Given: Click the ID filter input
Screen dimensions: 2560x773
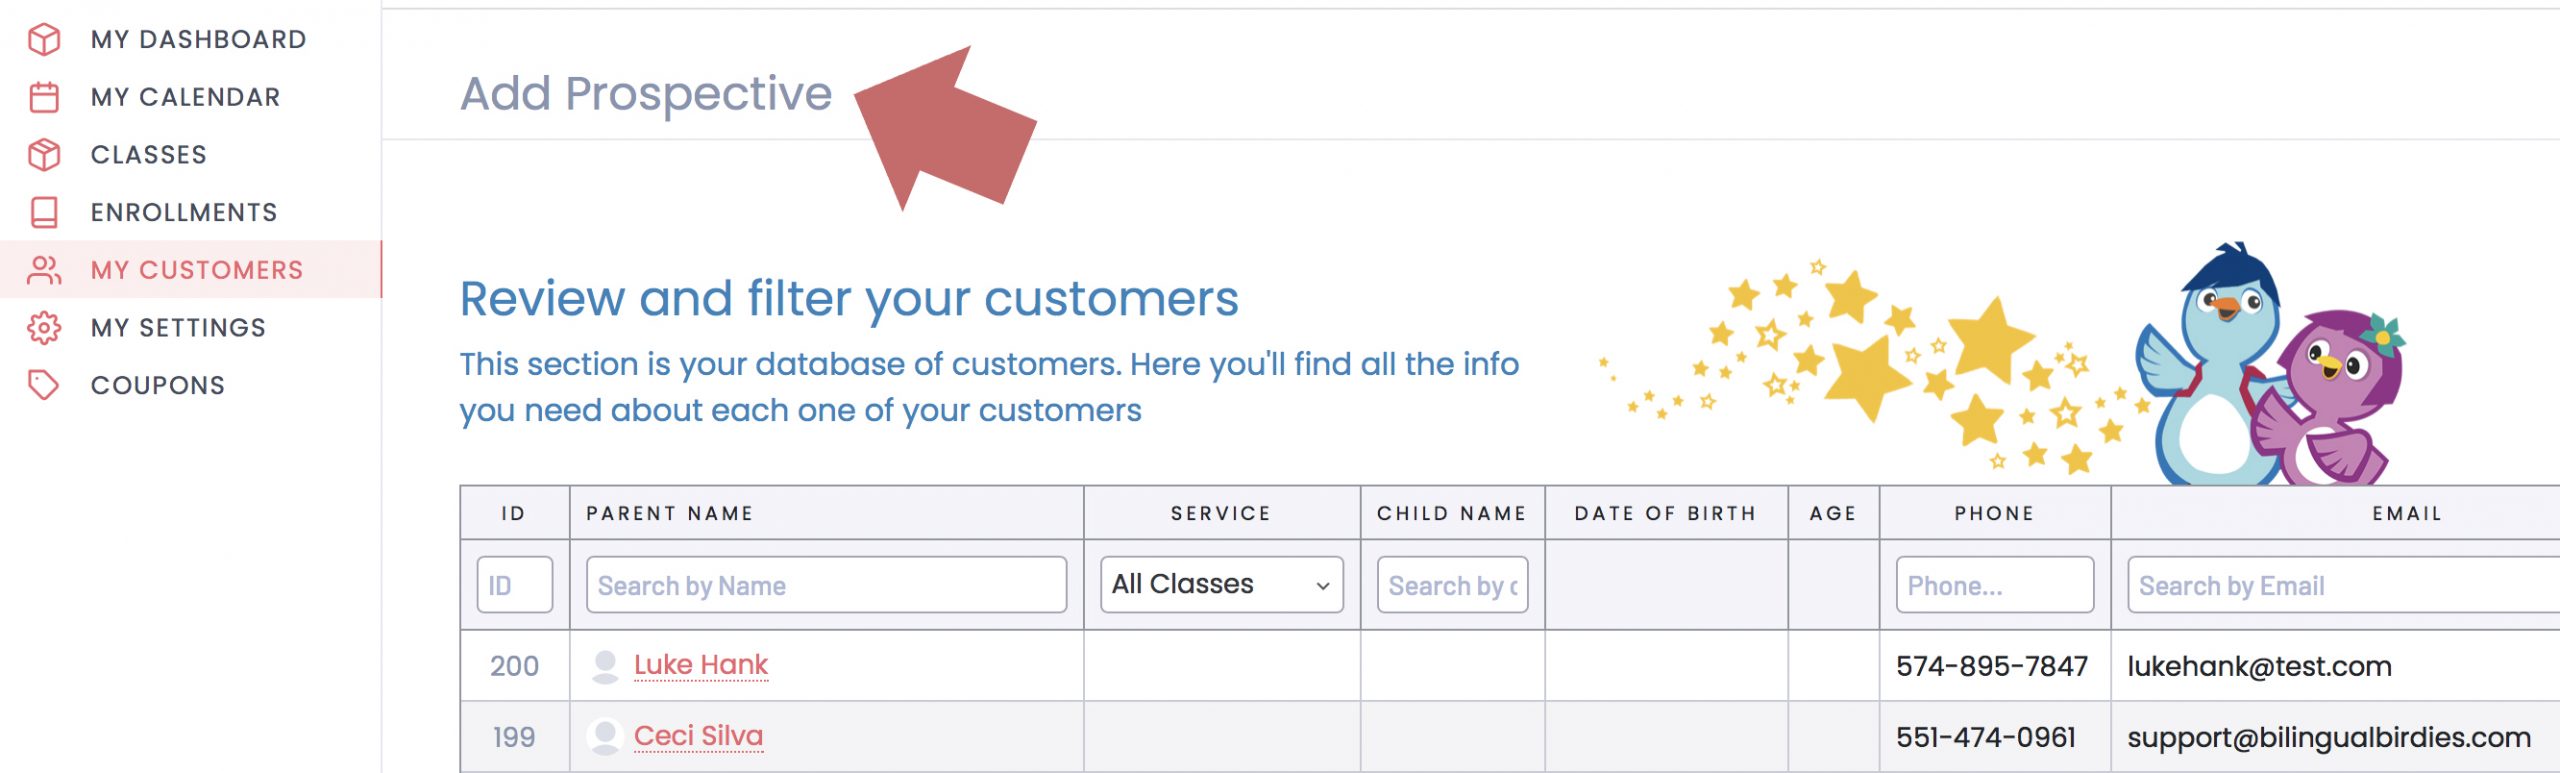Looking at the screenshot, I should point(515,585).
